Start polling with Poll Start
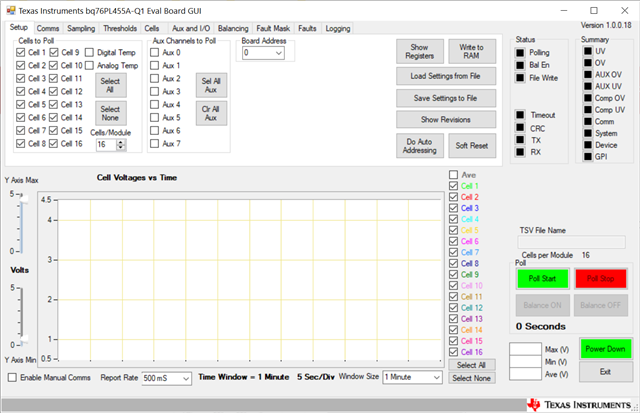640x413 pixels. point(542,279)
